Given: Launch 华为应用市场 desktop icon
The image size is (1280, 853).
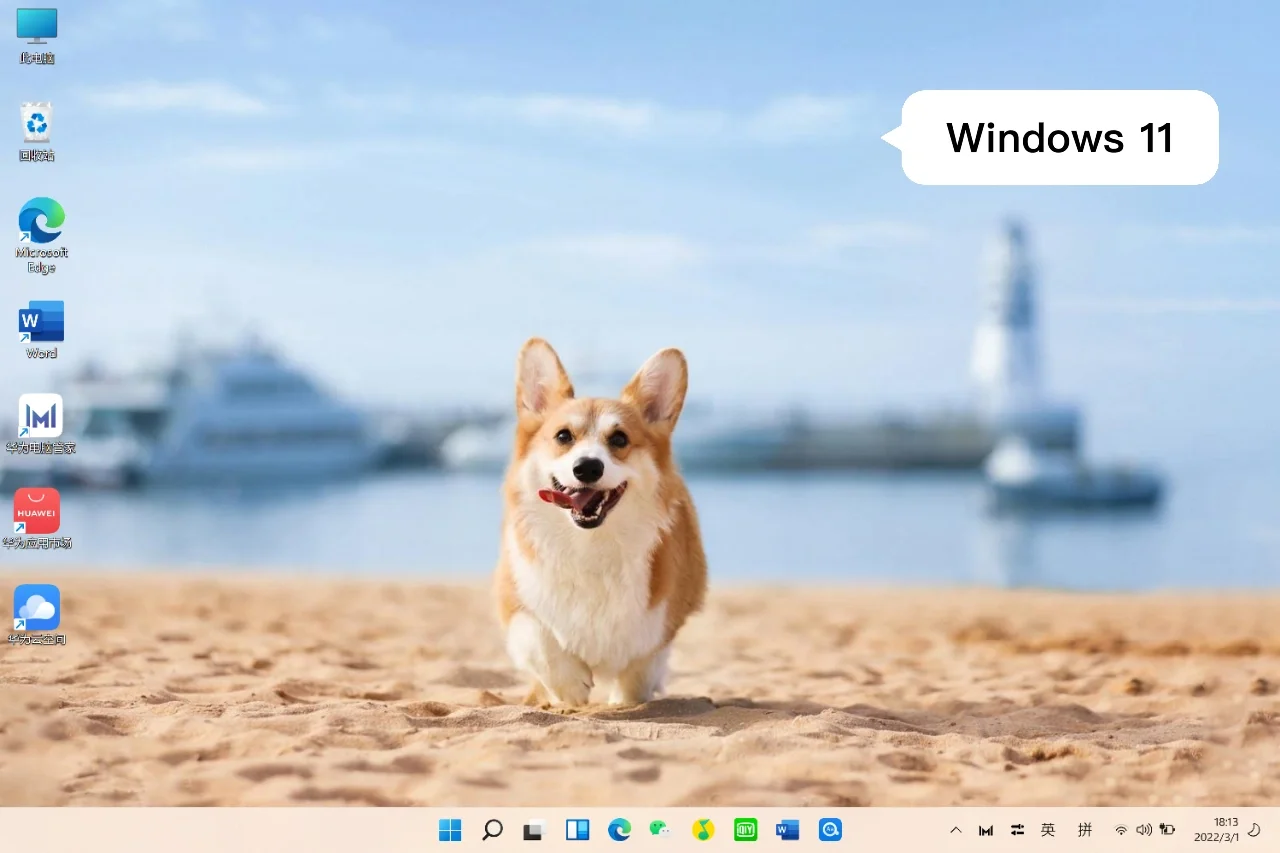Looking at the screenshot, I should [x=36, y=512].
